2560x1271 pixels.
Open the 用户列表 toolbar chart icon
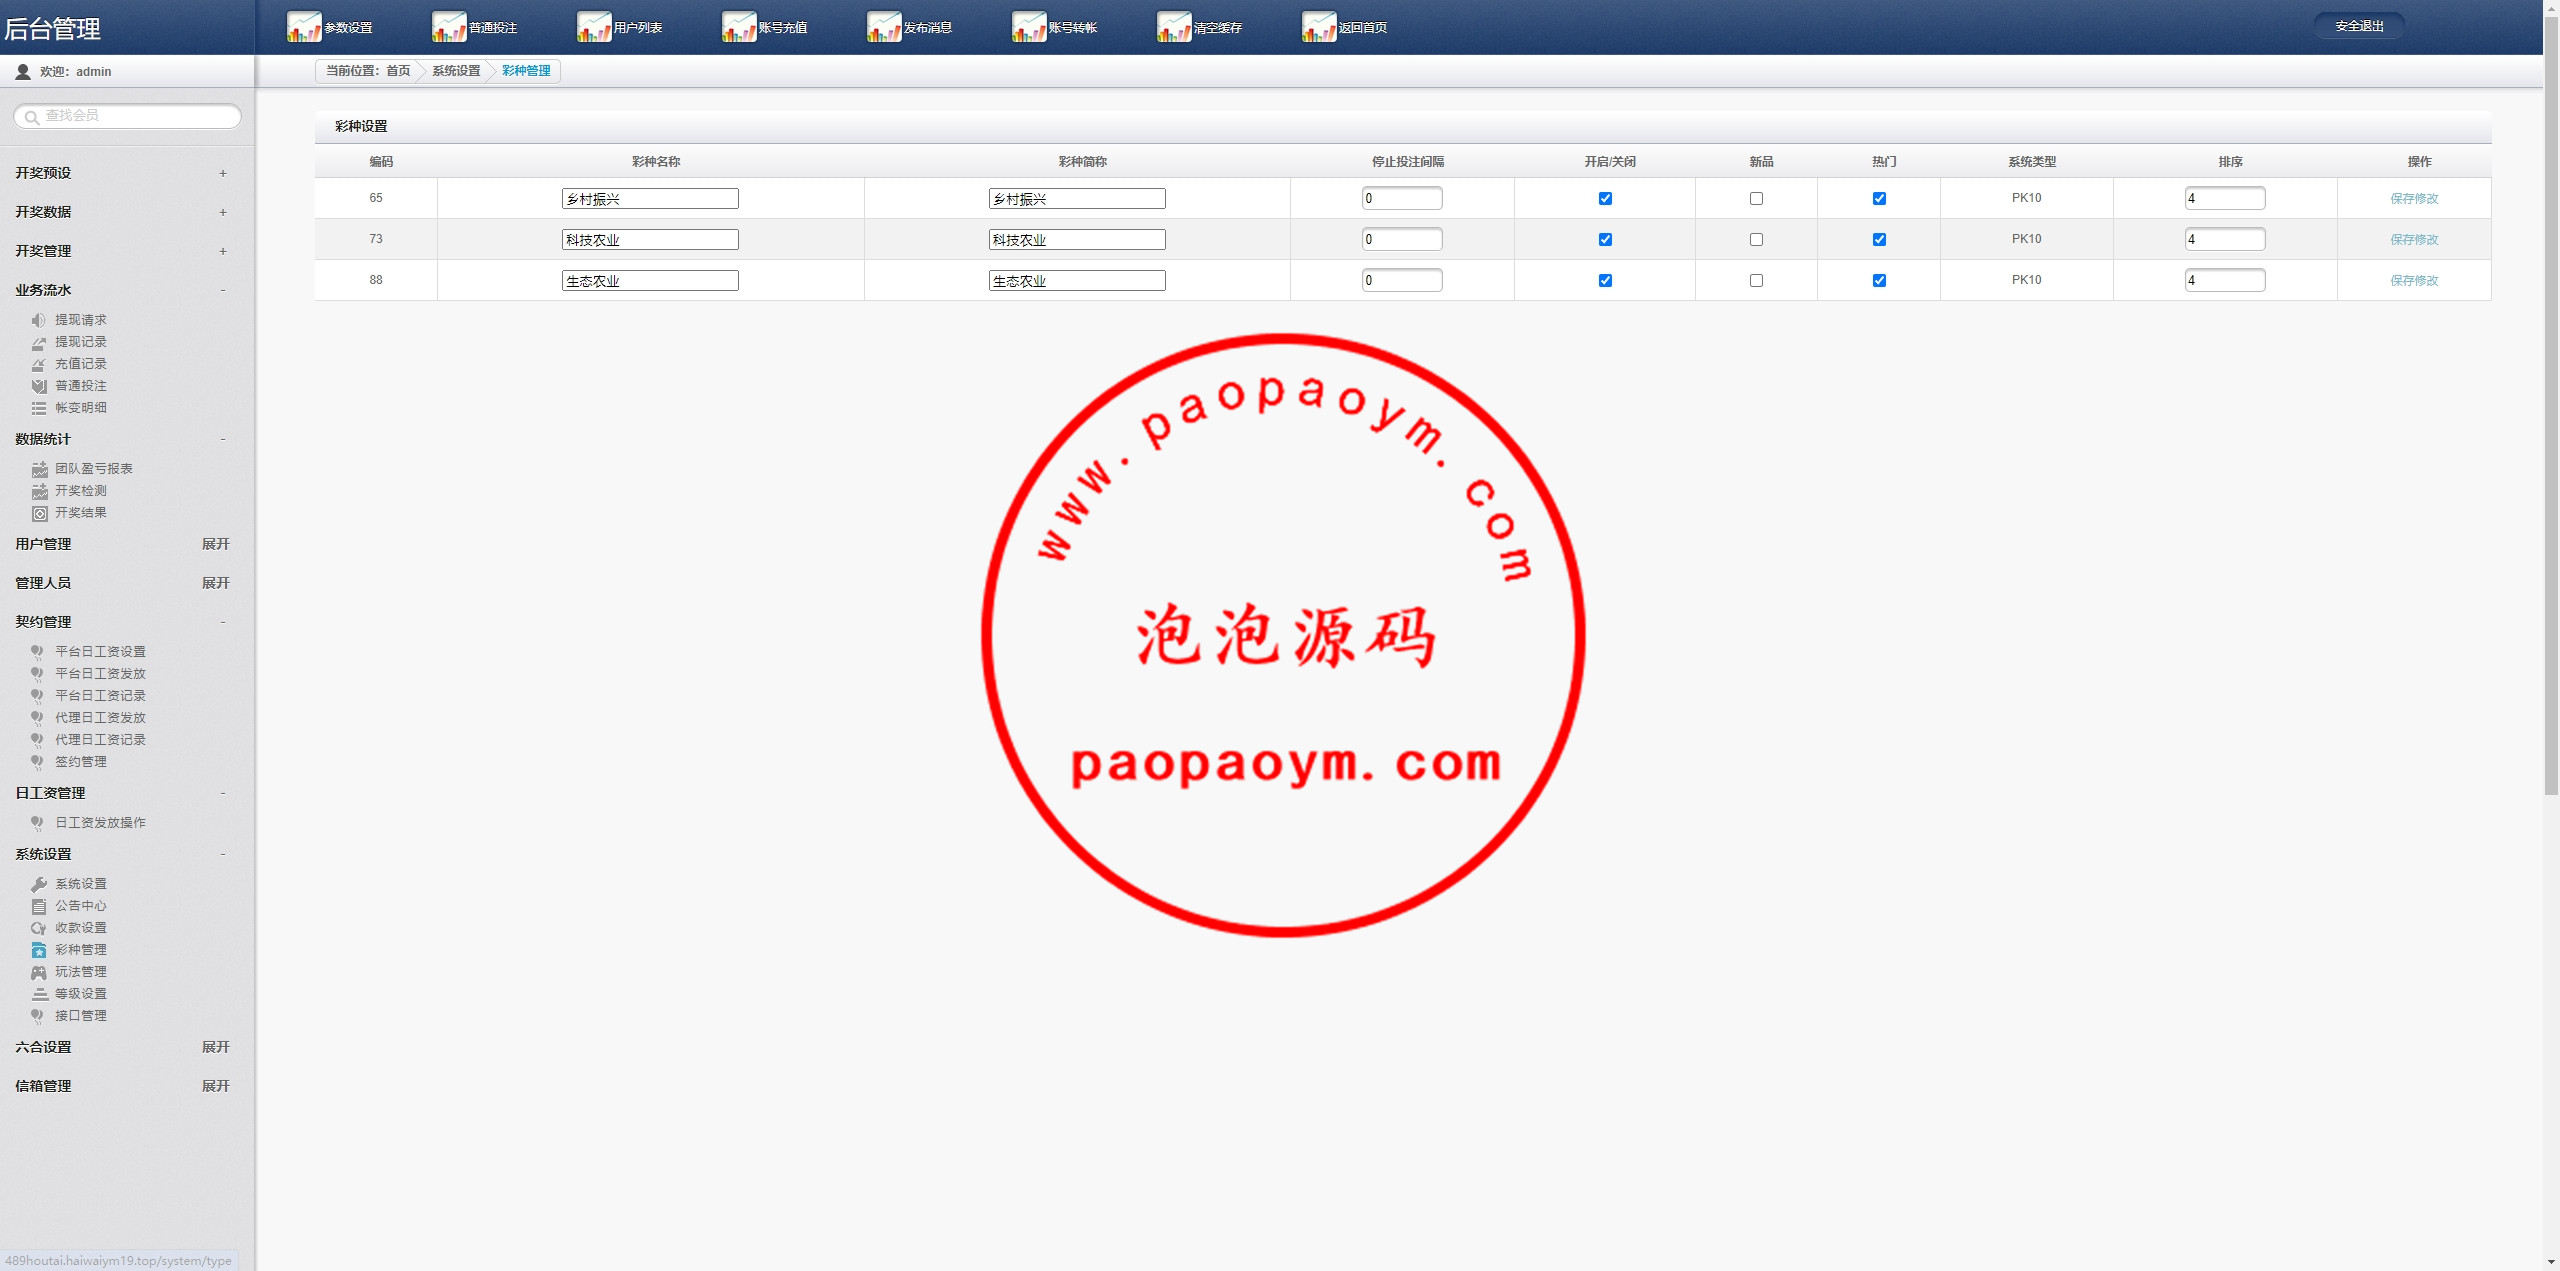click(594, 27)
